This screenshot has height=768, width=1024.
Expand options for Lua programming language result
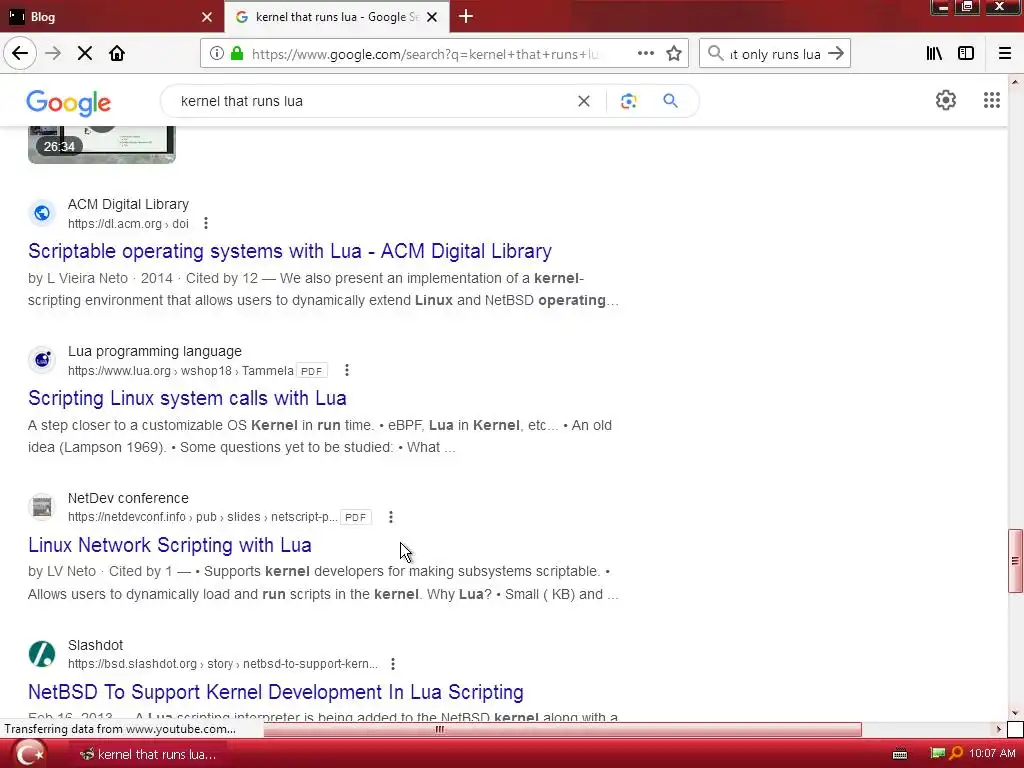(347, 370)
